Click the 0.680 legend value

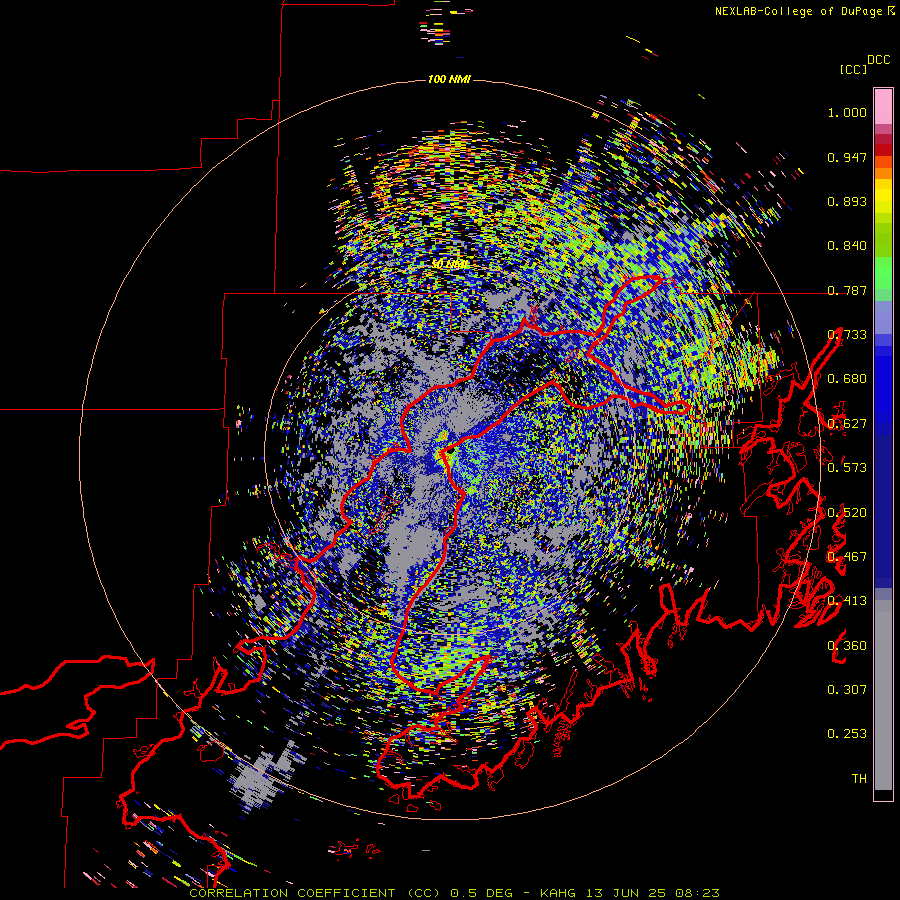847,379
